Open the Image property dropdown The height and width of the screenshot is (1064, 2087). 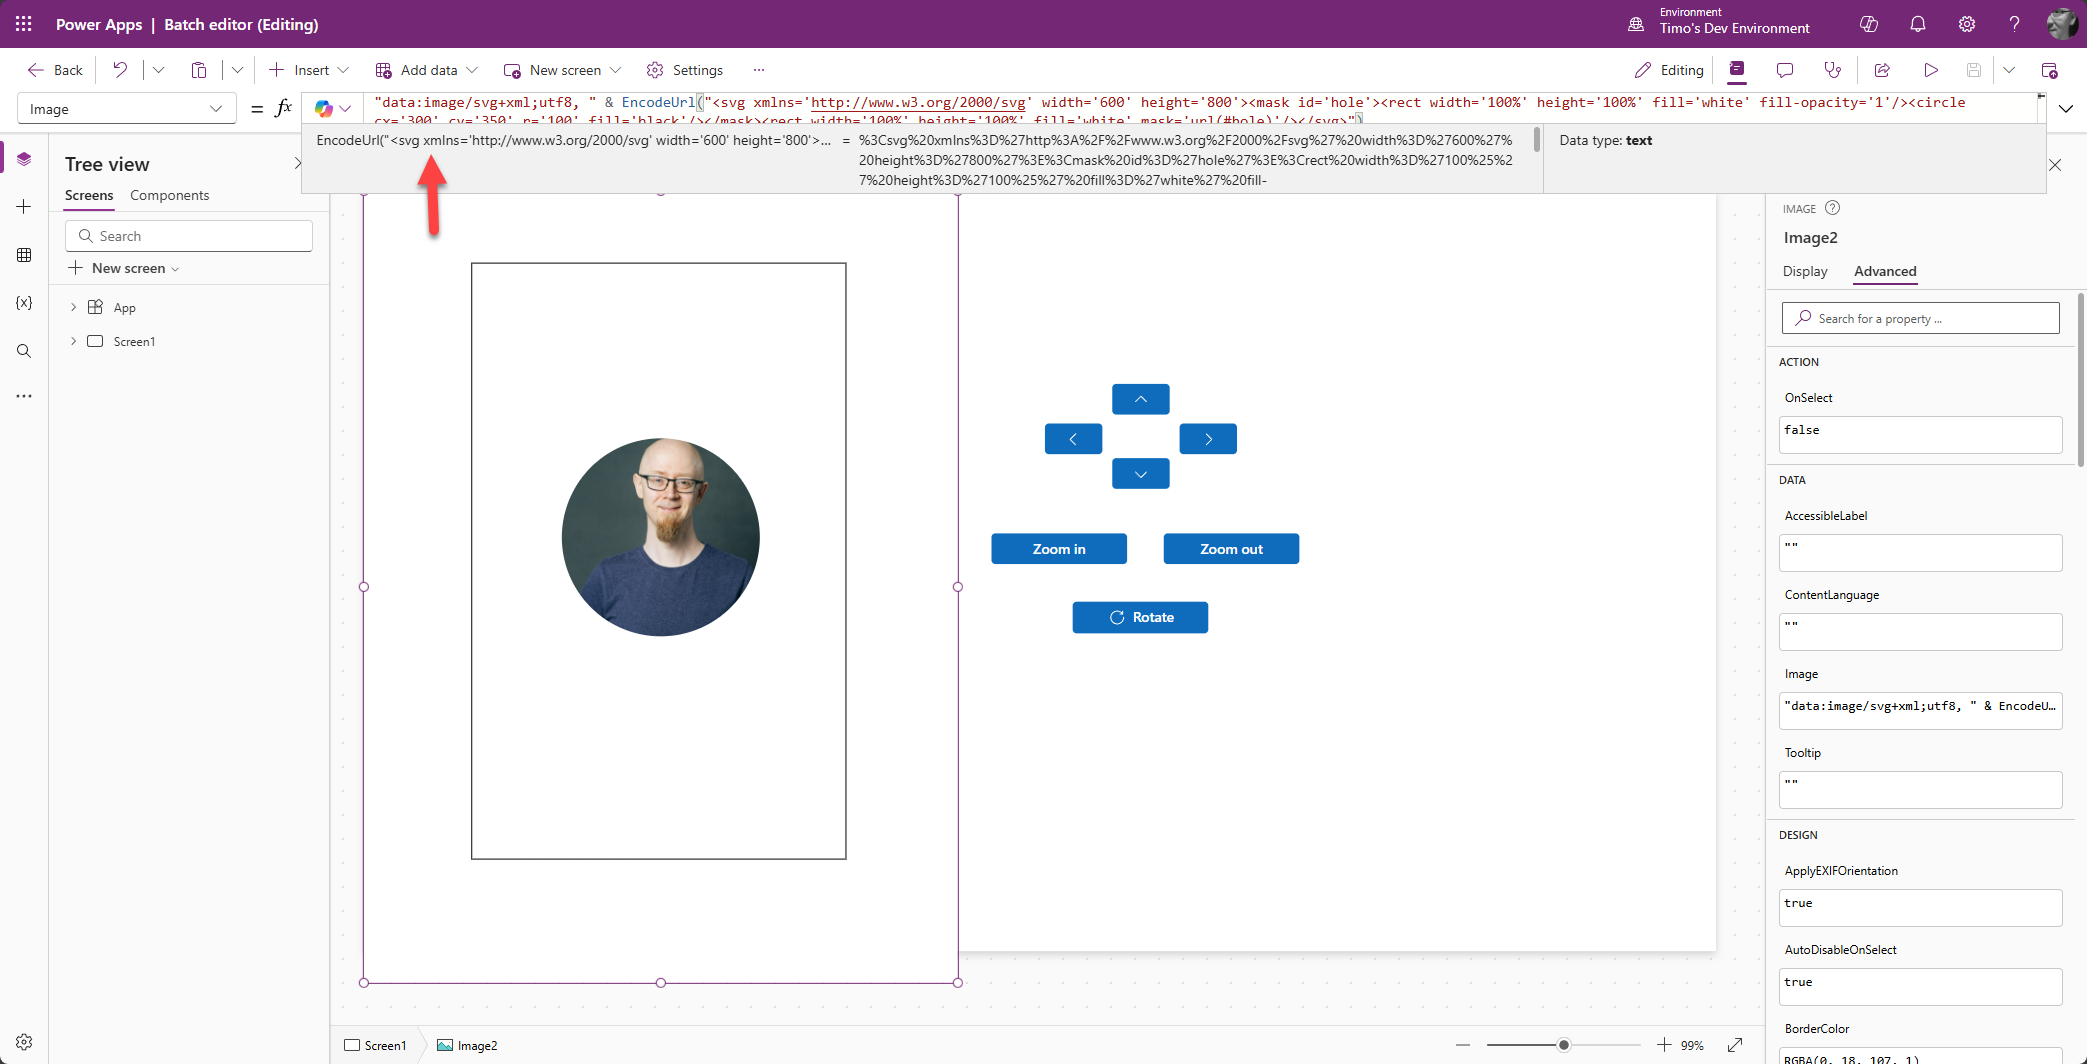pyautogui.click(x=126, y=109)
